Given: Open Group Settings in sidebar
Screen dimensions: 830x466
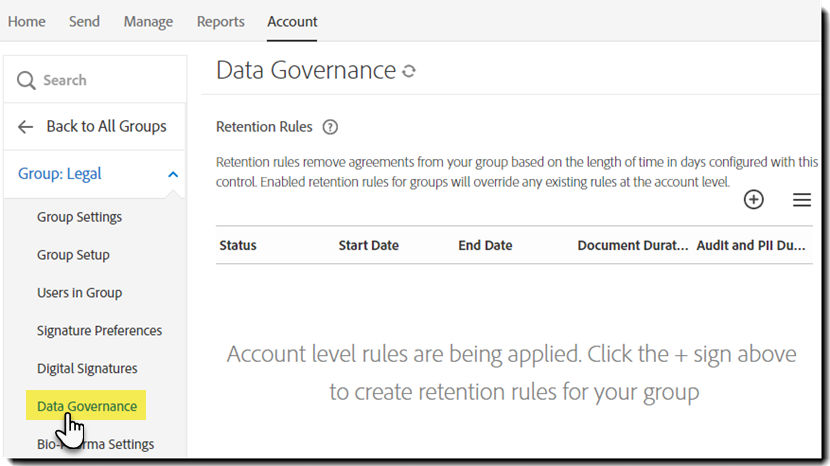Looking at the screenshot, I should click(x=79, y=217).
